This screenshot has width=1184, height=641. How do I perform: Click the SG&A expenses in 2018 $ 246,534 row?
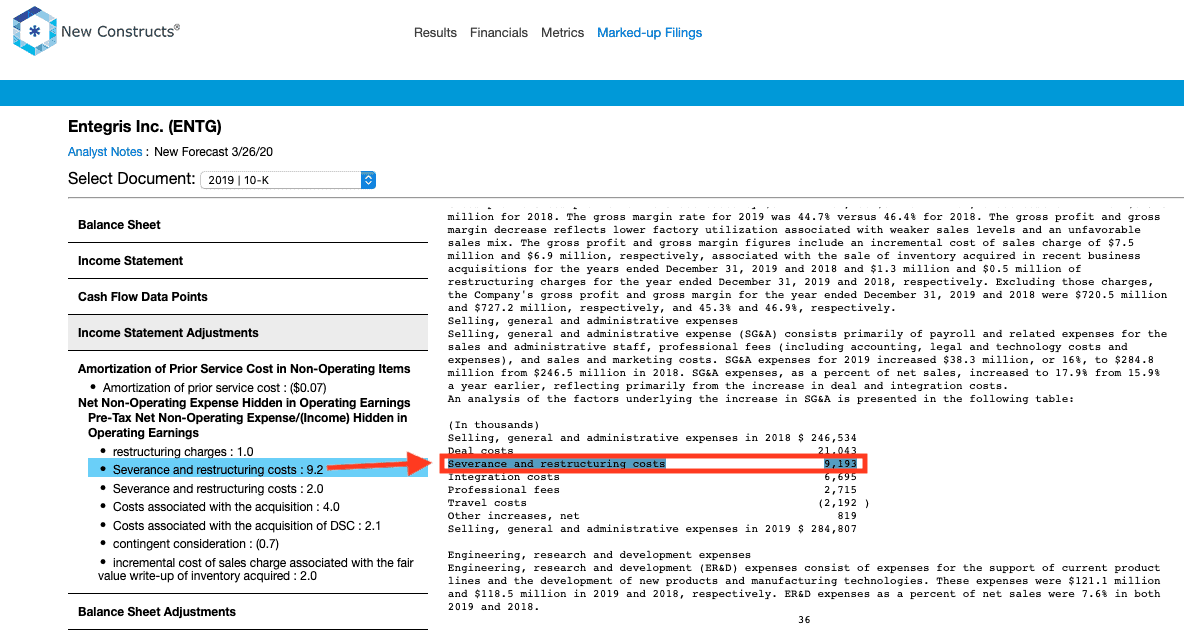click(x=652, y=438)
